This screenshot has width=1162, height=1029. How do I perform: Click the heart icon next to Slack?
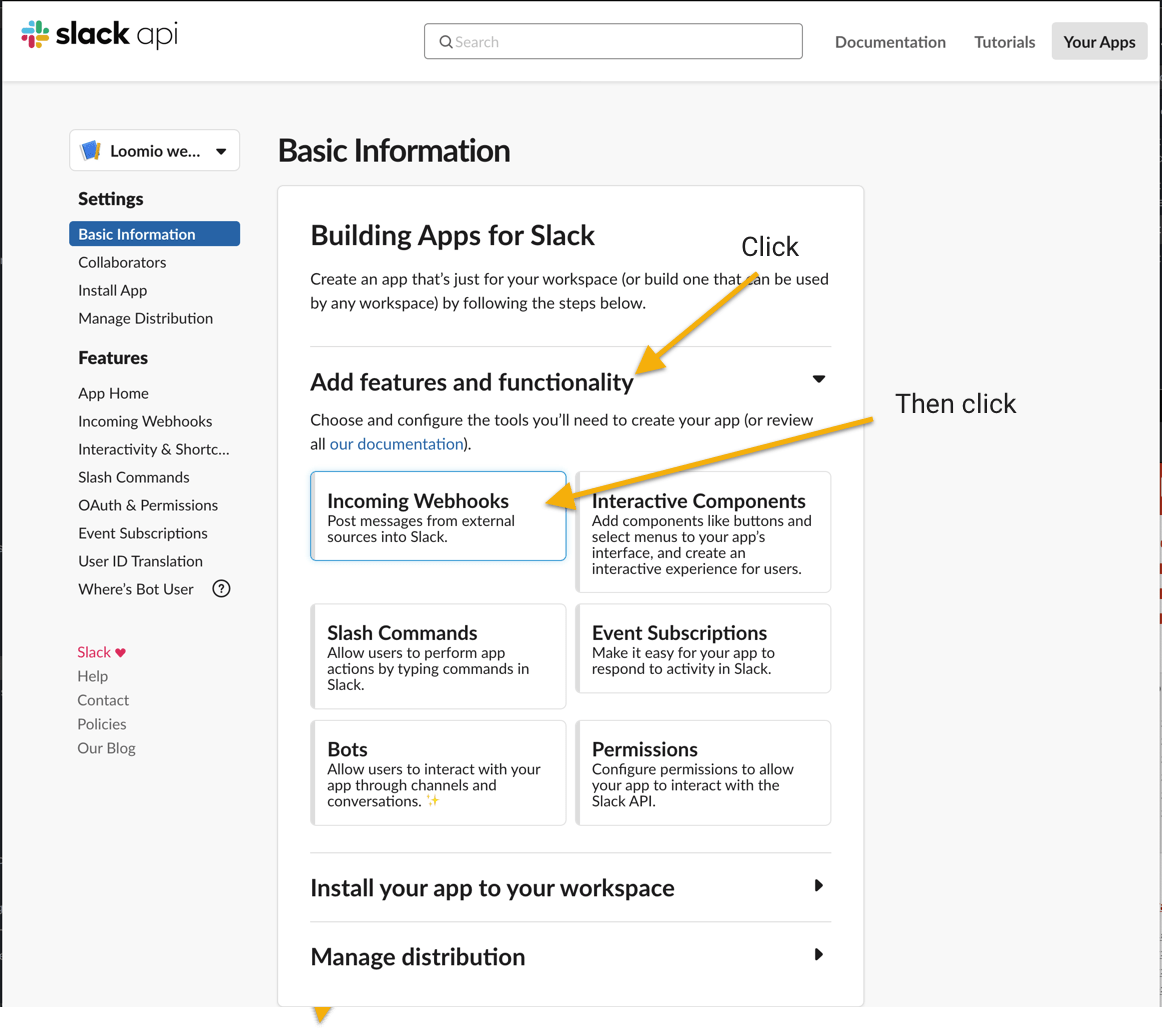click(x=121, y=653)
